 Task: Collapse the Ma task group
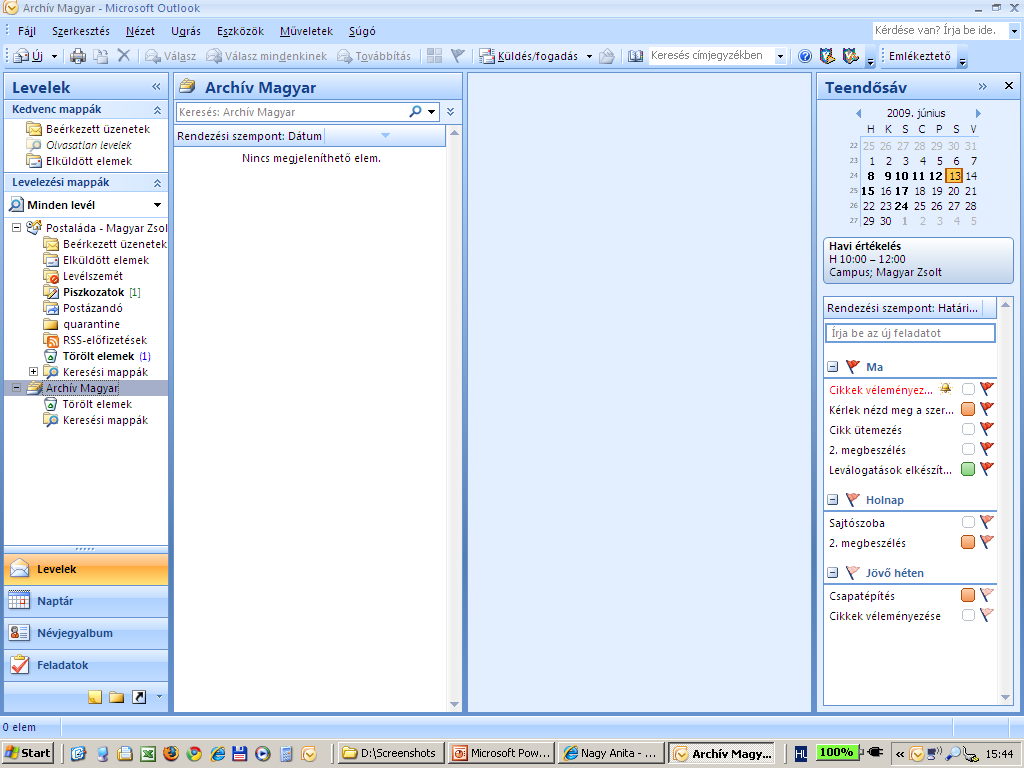833,367
